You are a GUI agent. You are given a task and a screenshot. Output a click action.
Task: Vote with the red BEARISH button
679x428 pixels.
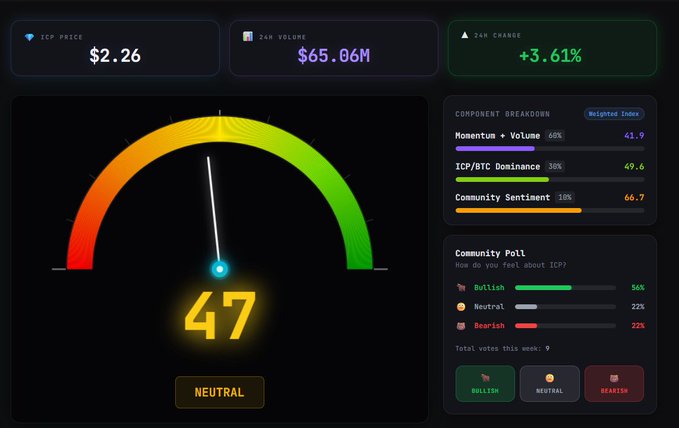coord(614,383)
